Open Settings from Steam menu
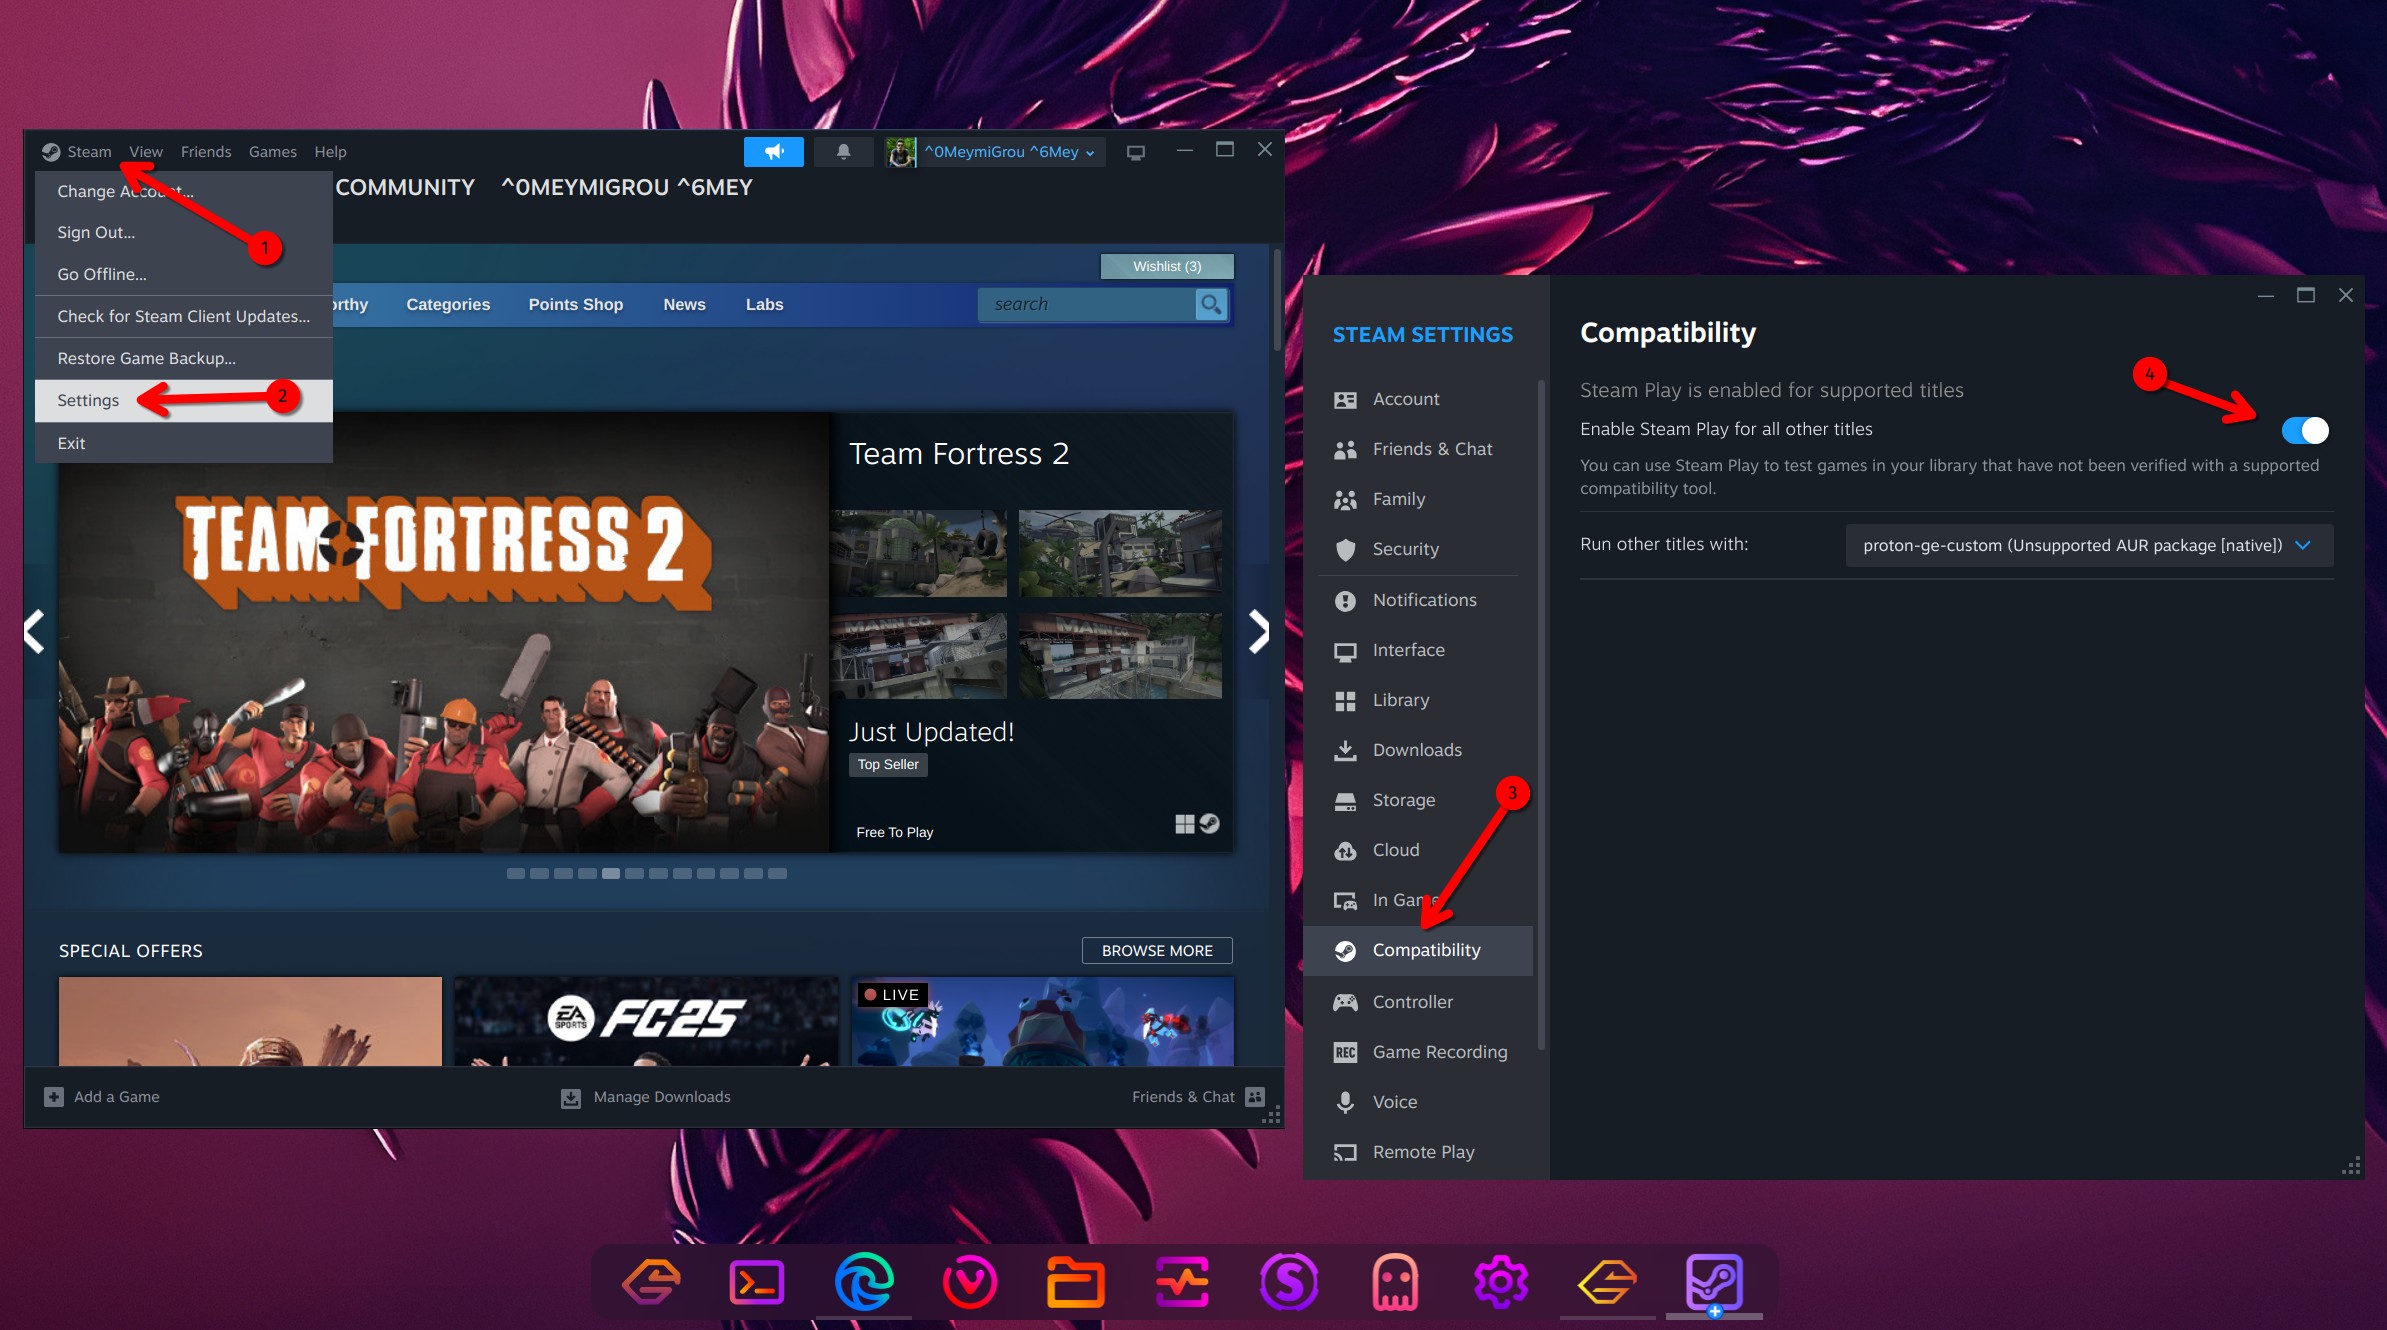Screen dimensions: 2387x1330 [x=184, y=400]
